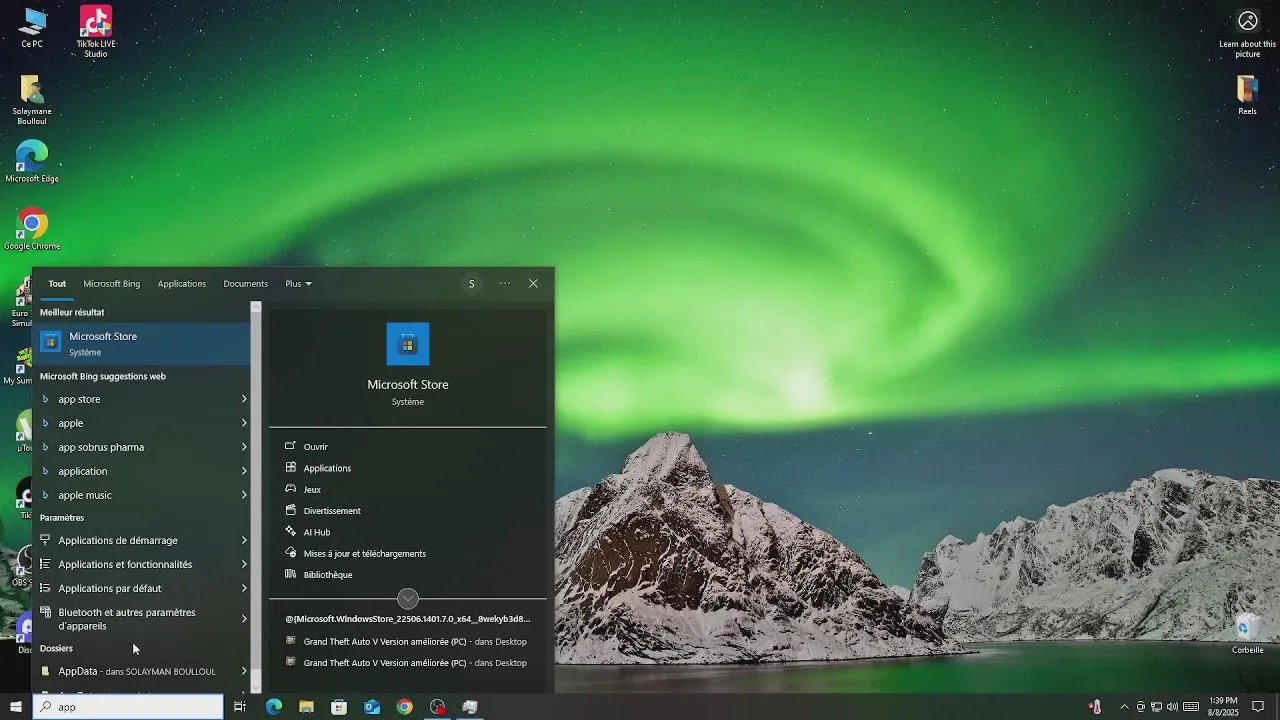Open the search panel options (three dots)
This screenshot has width=1280, height=720.
pyautogui.click(x=505, y=284)
